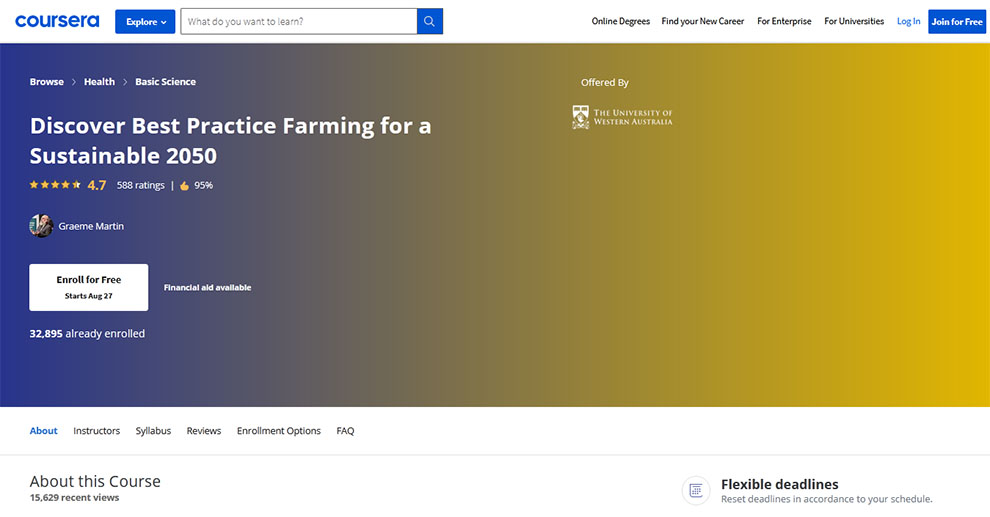Click the Join for Free button

[957, 21]
